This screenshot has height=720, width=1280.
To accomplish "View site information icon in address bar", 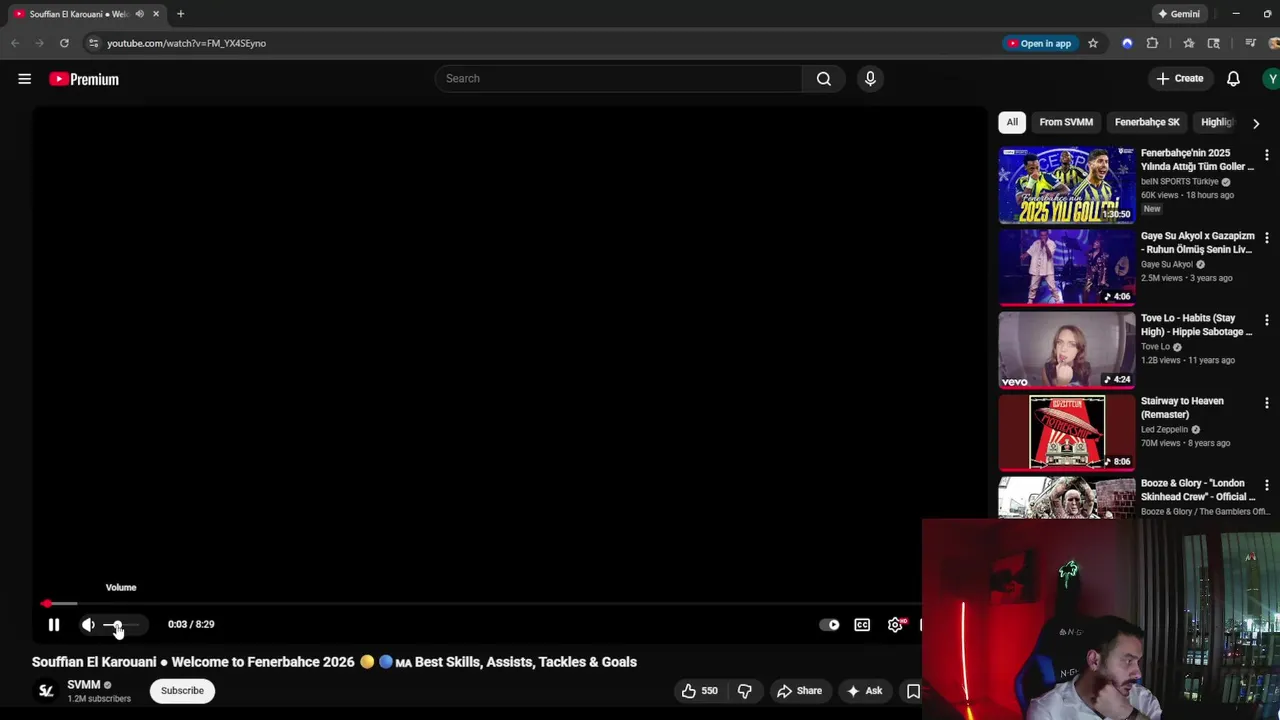I will pos(93,43).
